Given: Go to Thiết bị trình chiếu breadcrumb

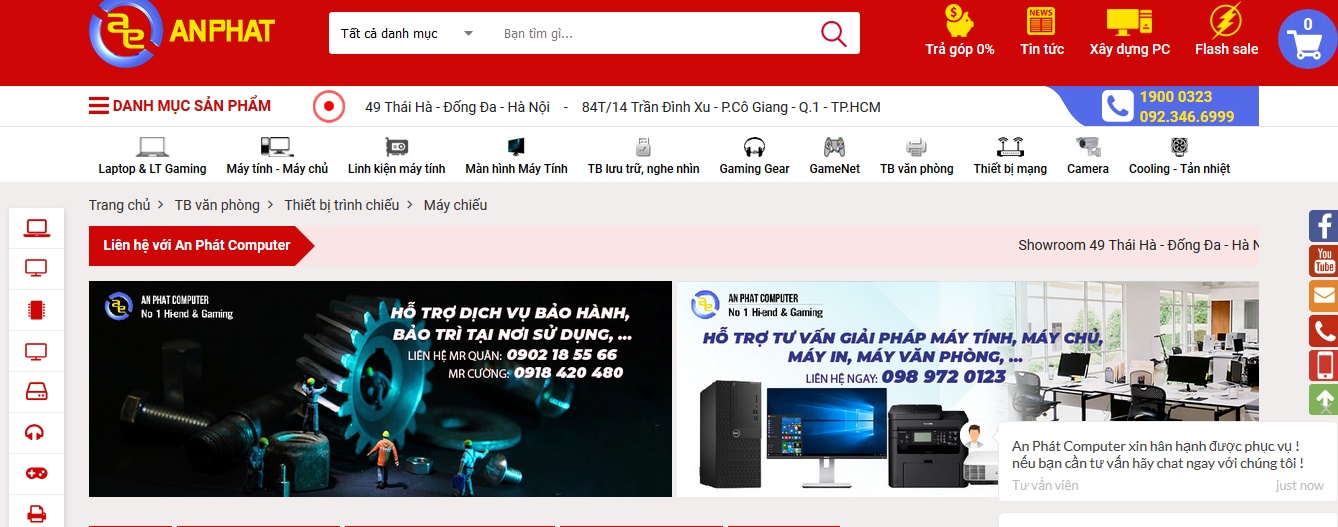Looking at the screenshot, I should click(341, 205).
